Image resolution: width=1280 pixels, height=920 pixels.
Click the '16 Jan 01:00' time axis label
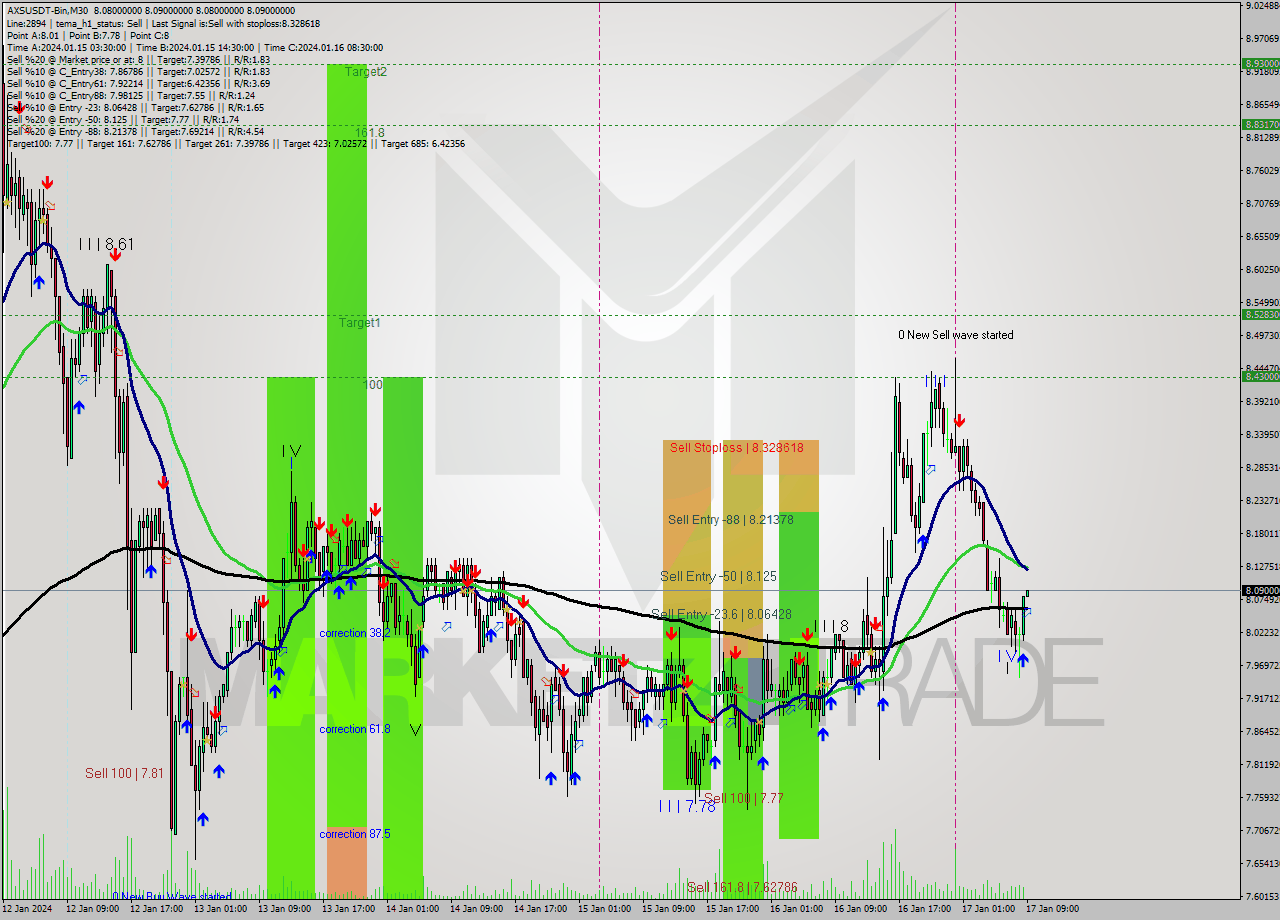pyautogui.click(x=797, y=909)
